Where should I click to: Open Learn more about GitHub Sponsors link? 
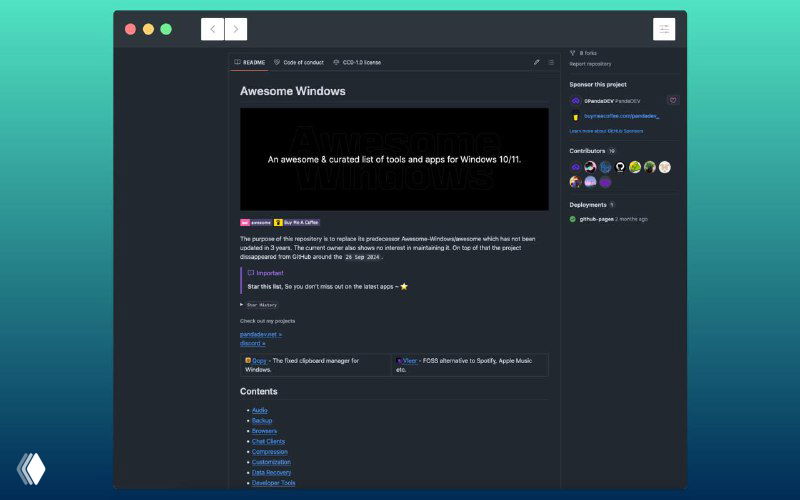(606, 131)
